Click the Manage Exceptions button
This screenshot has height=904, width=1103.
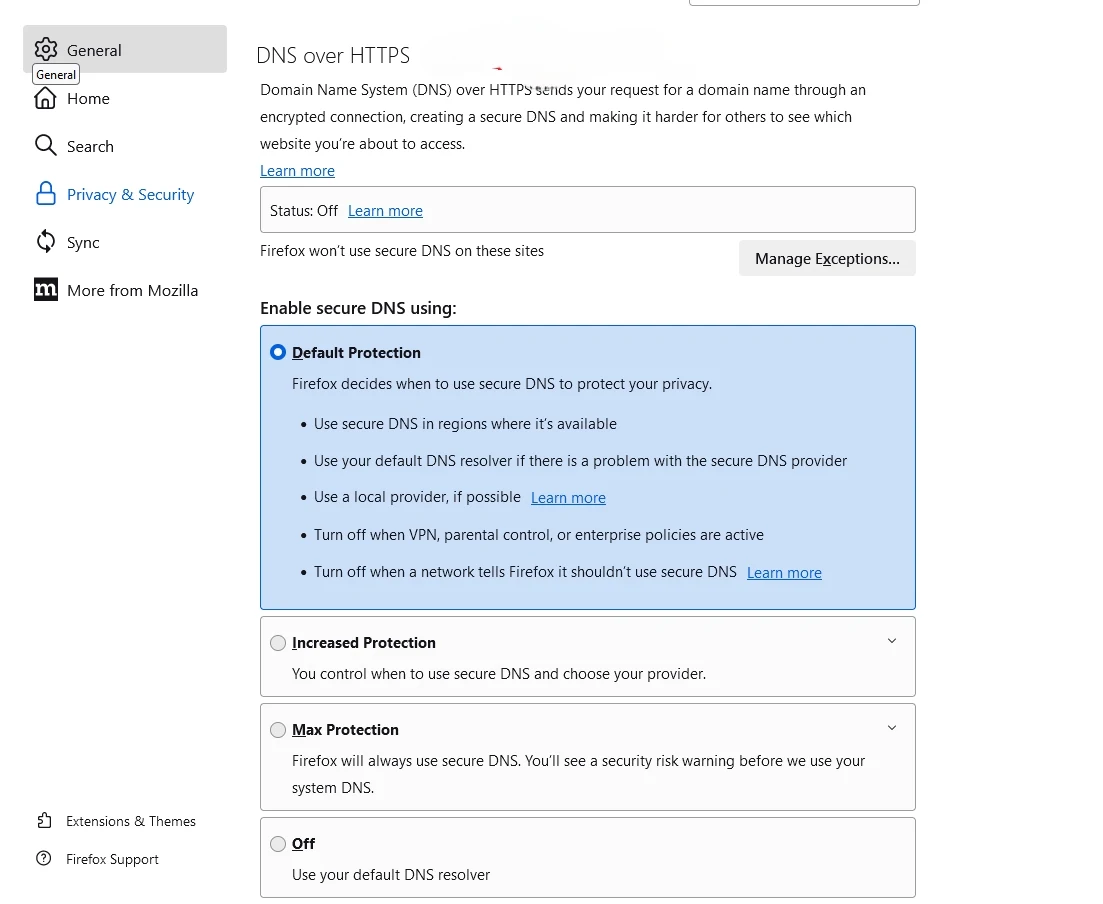827,258
